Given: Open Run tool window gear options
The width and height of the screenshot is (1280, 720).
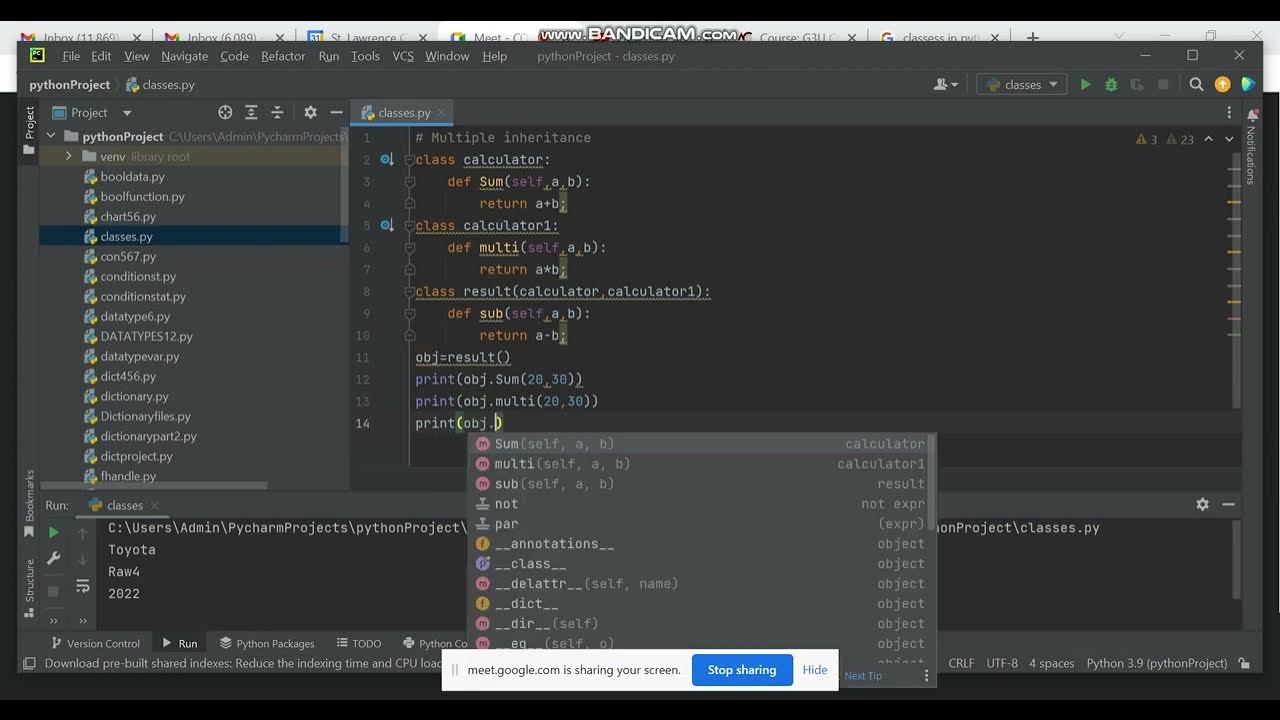Looking at the screenshot, I should point(1202,505).
